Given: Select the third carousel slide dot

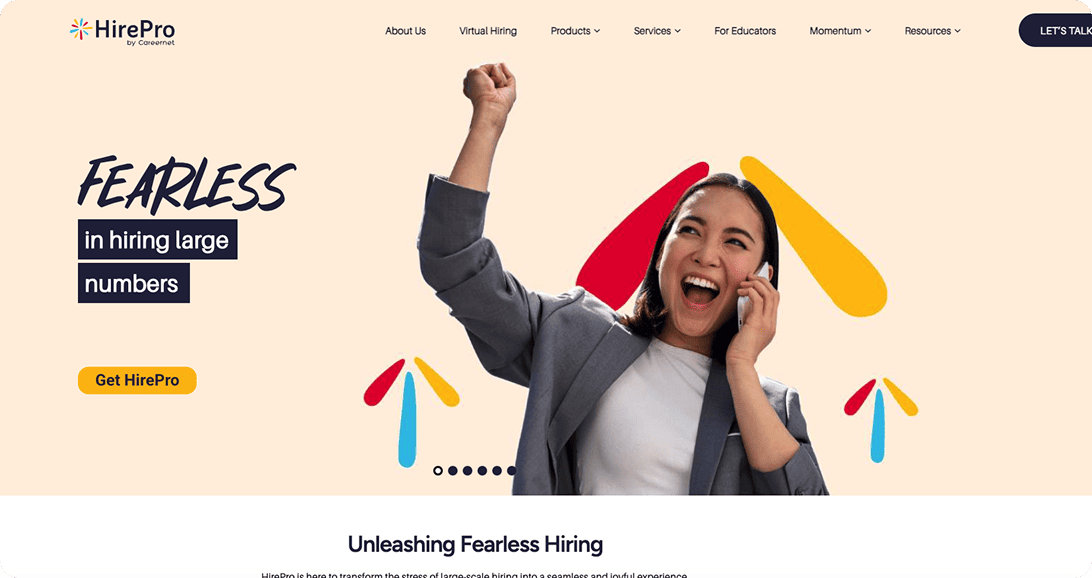Looking at the screenshot, I should pyautogui.click(x=467, y=471).
